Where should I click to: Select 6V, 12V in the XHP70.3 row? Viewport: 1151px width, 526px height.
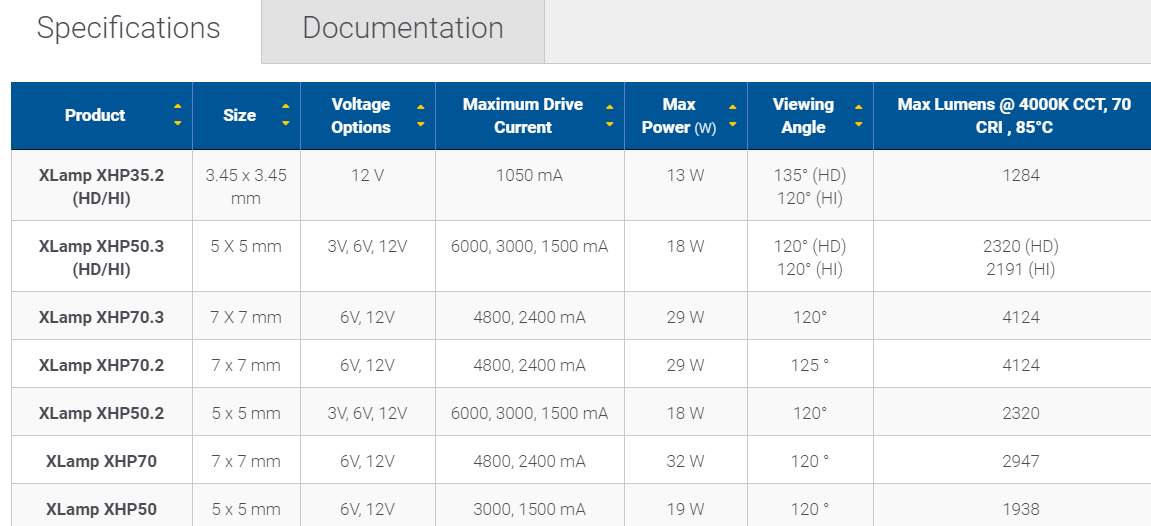point(367,317)
